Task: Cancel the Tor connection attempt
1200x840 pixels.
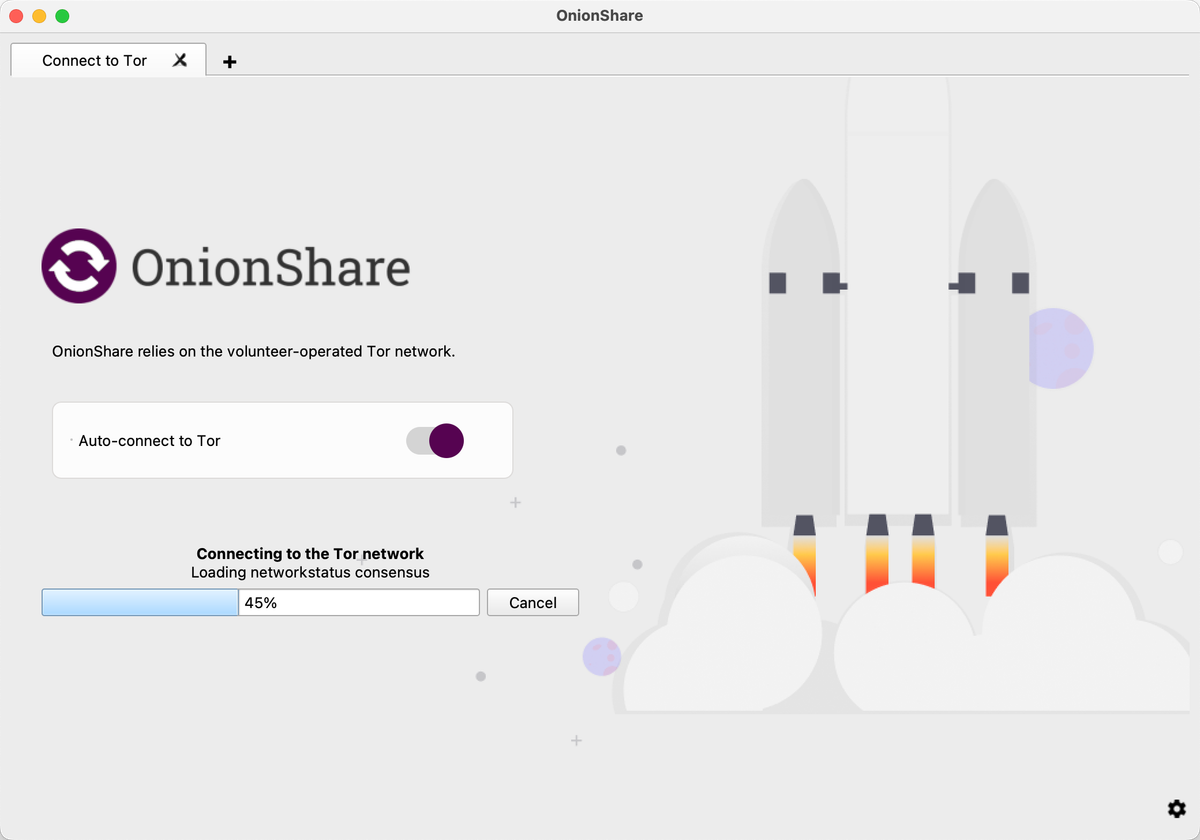Action: 532,602
